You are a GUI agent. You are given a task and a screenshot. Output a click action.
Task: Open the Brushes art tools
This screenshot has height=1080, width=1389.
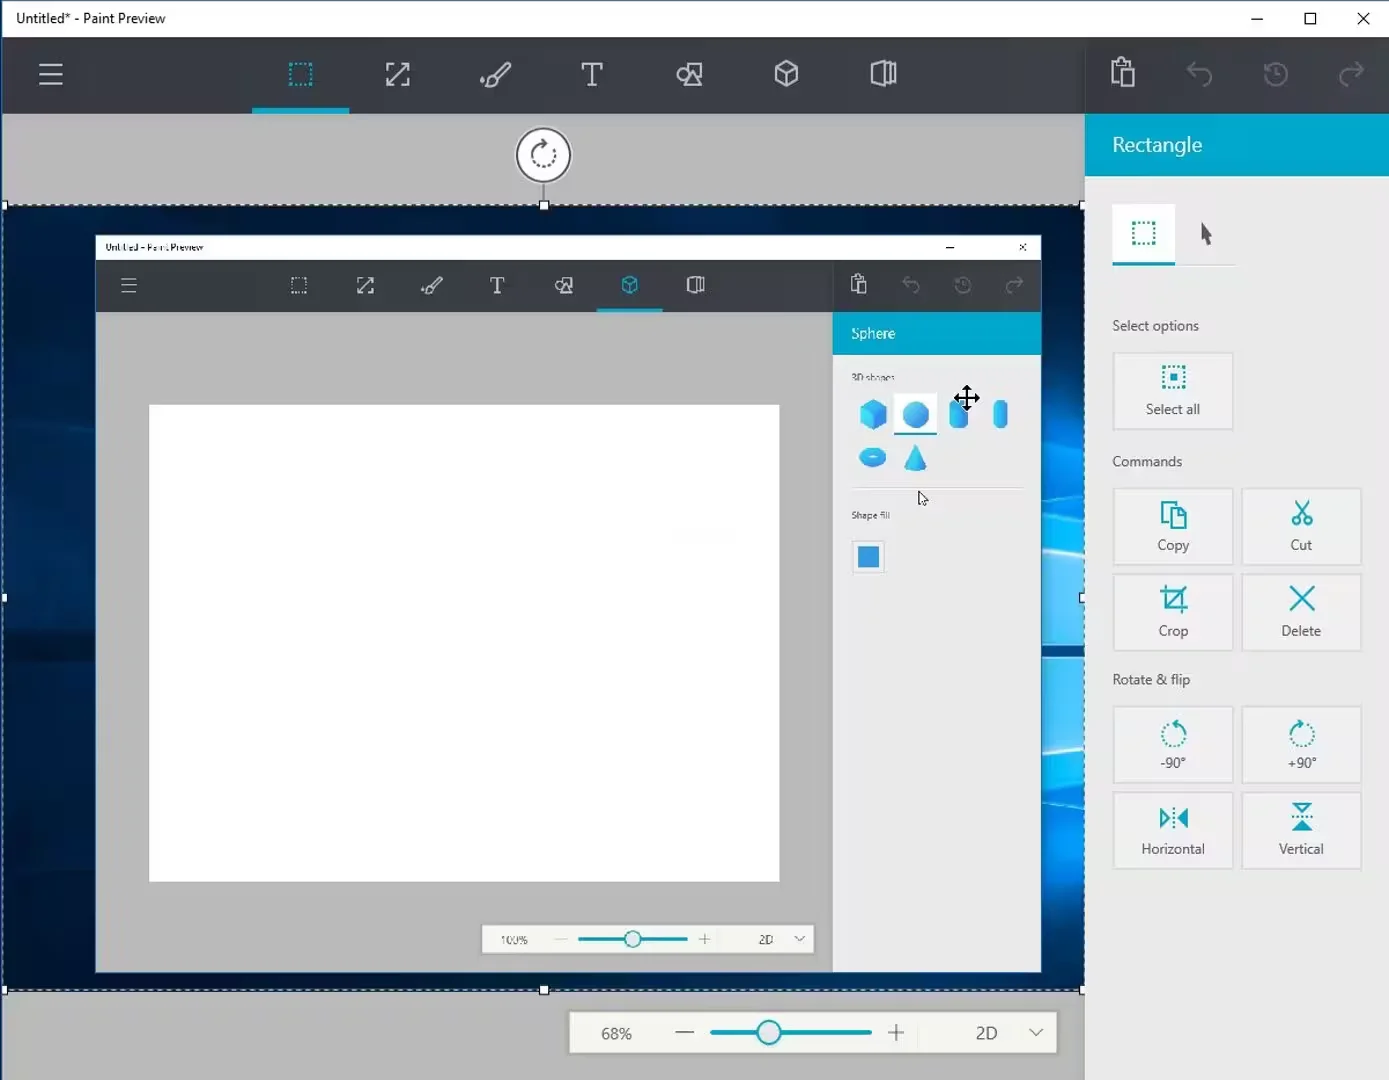(x=495, y=75)
